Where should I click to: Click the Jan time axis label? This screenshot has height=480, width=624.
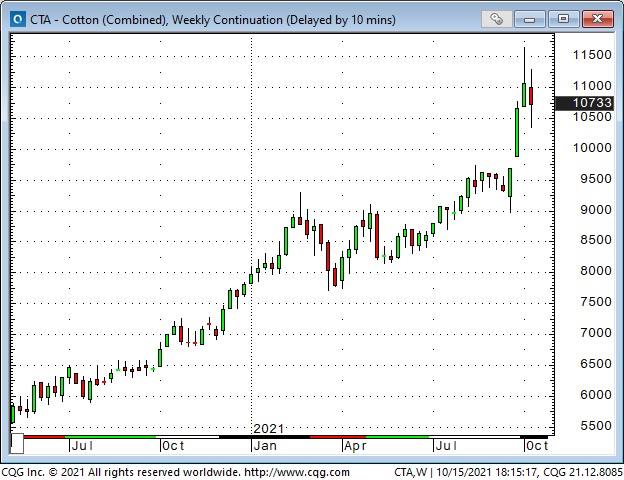coord(265,446)
